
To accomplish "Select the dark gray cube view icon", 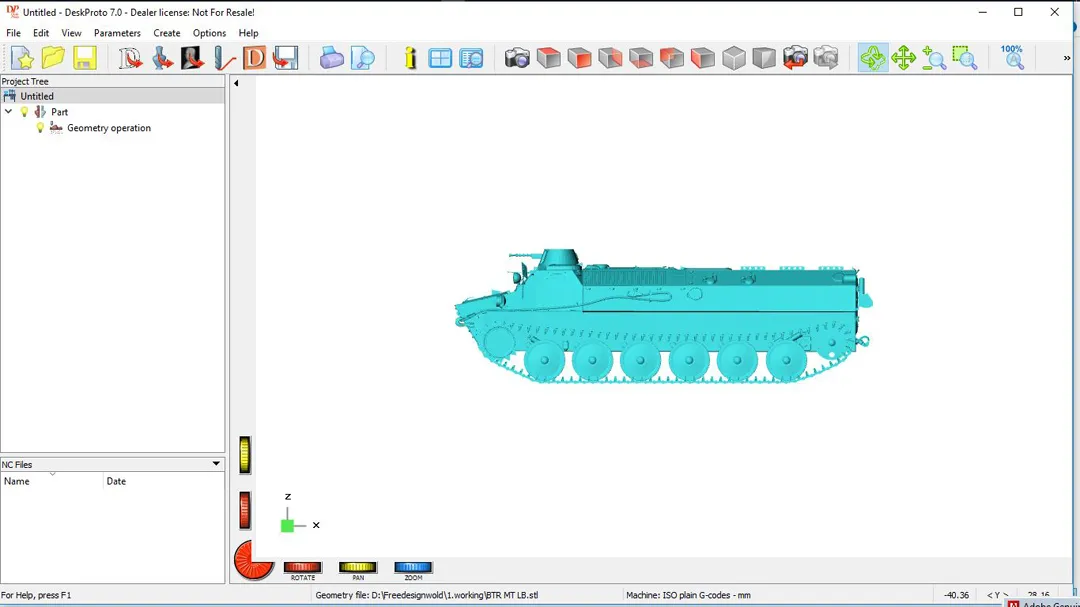I will click(x=764, y=58).
